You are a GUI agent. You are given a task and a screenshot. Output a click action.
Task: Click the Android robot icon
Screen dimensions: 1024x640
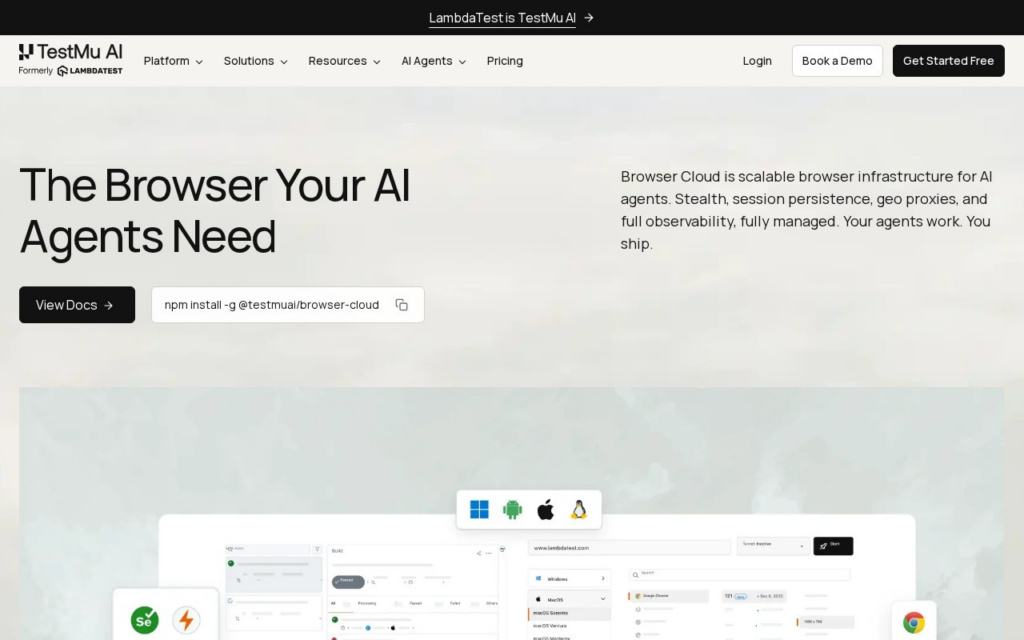click(513, 509)
